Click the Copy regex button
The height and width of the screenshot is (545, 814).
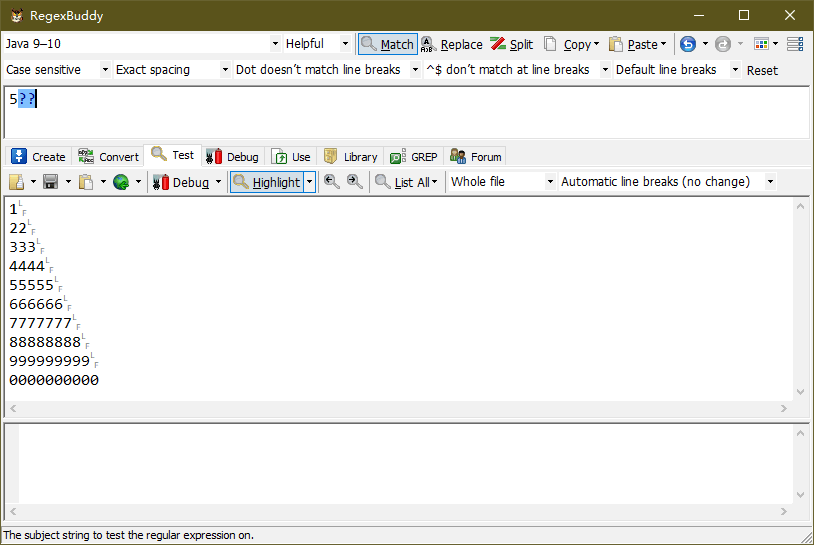point(572,44)
